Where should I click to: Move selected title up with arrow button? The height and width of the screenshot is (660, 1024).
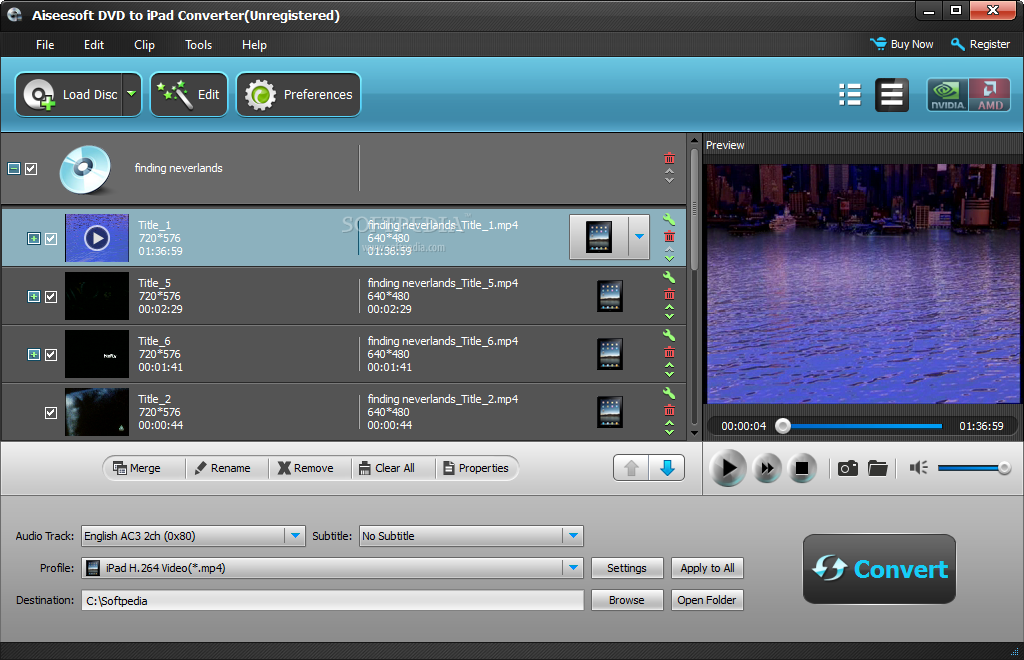point(632,468)
